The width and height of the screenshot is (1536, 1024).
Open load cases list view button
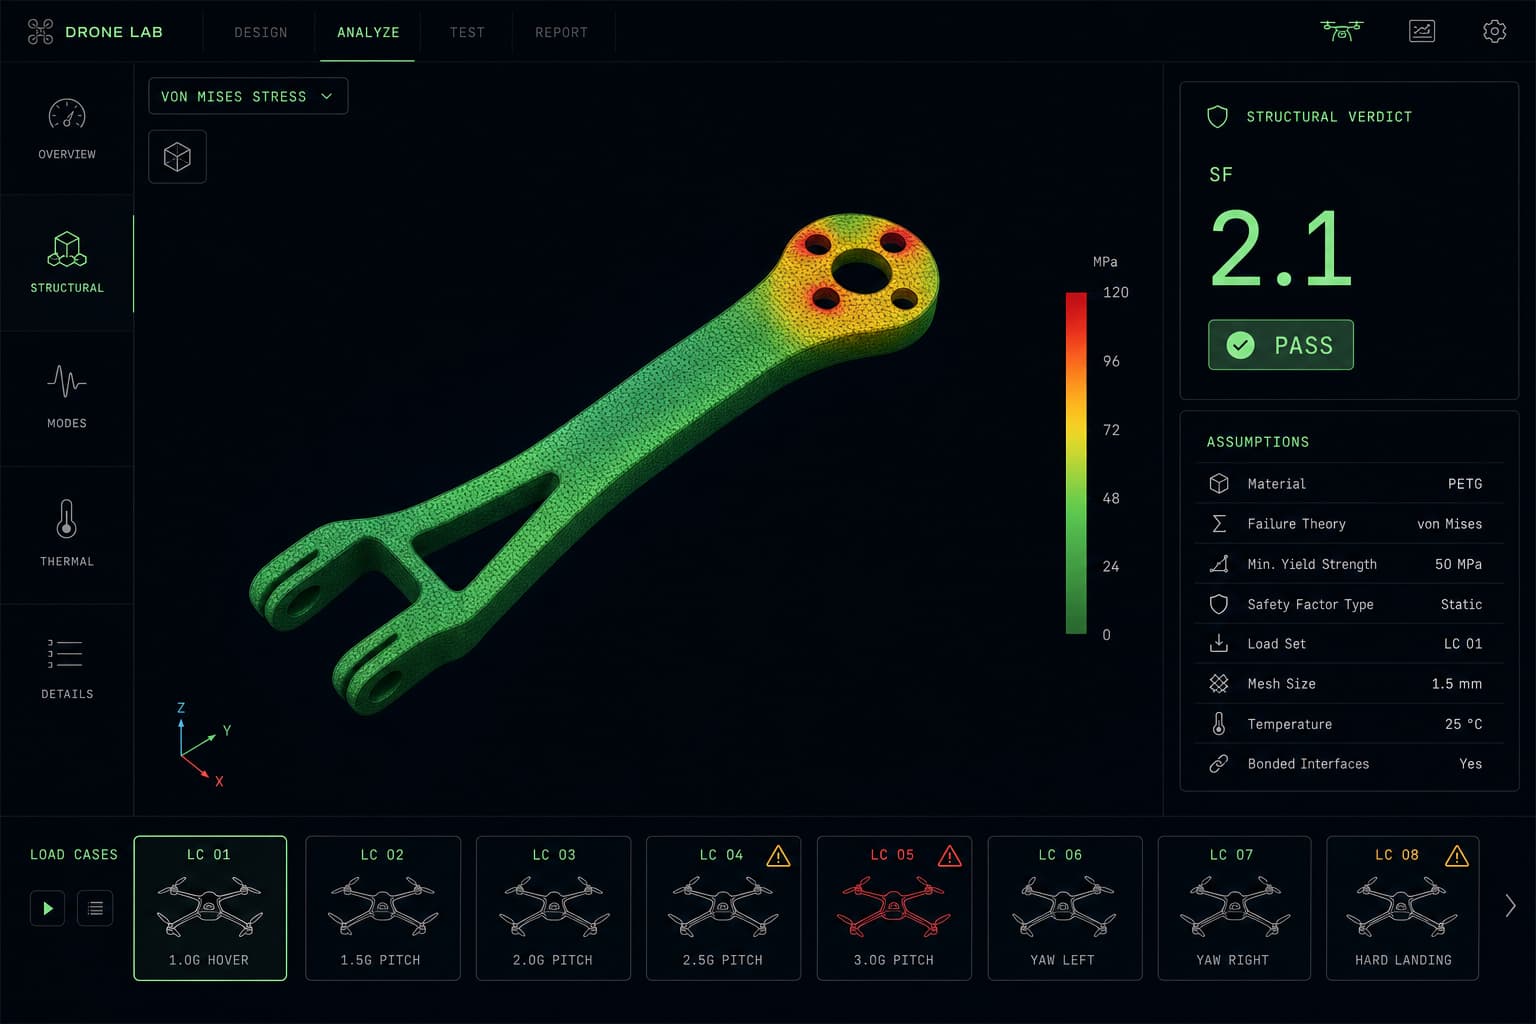[x=95, y=908]
